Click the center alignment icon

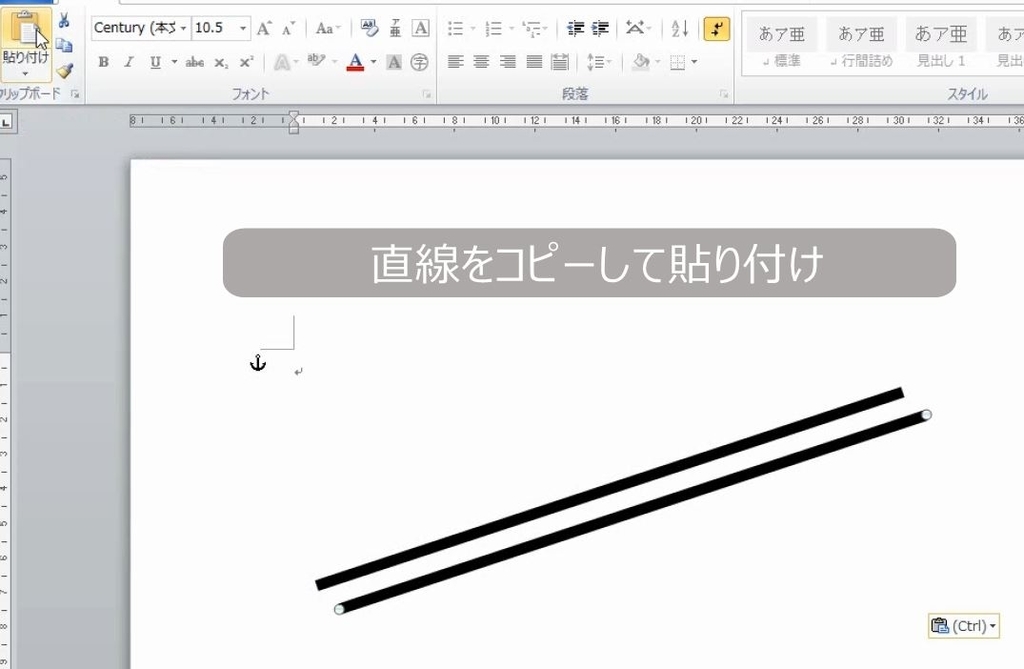pyautogui.click(x=481, y=61)
